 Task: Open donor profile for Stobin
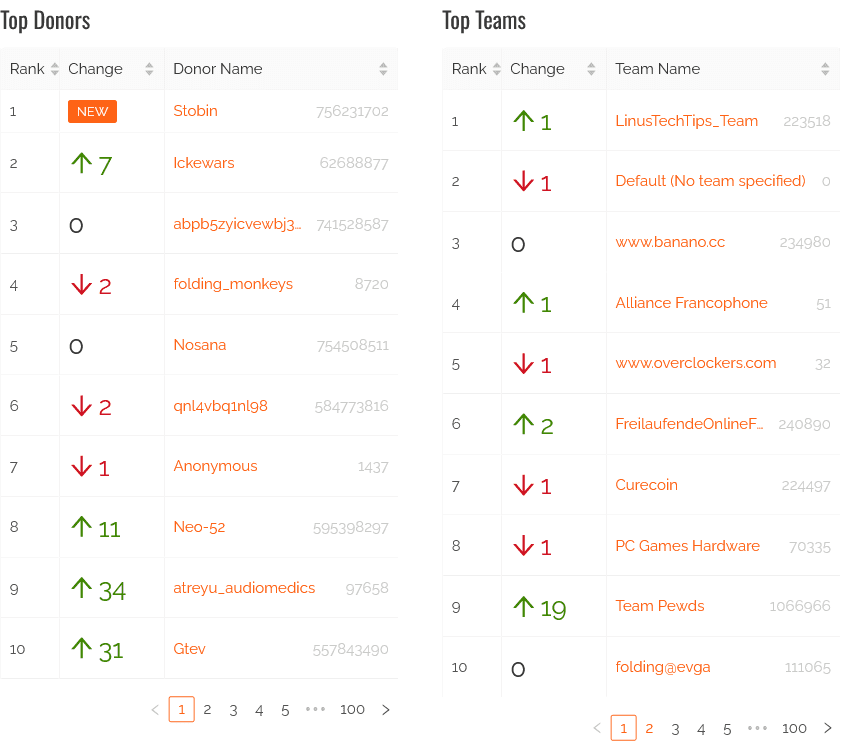195,111
